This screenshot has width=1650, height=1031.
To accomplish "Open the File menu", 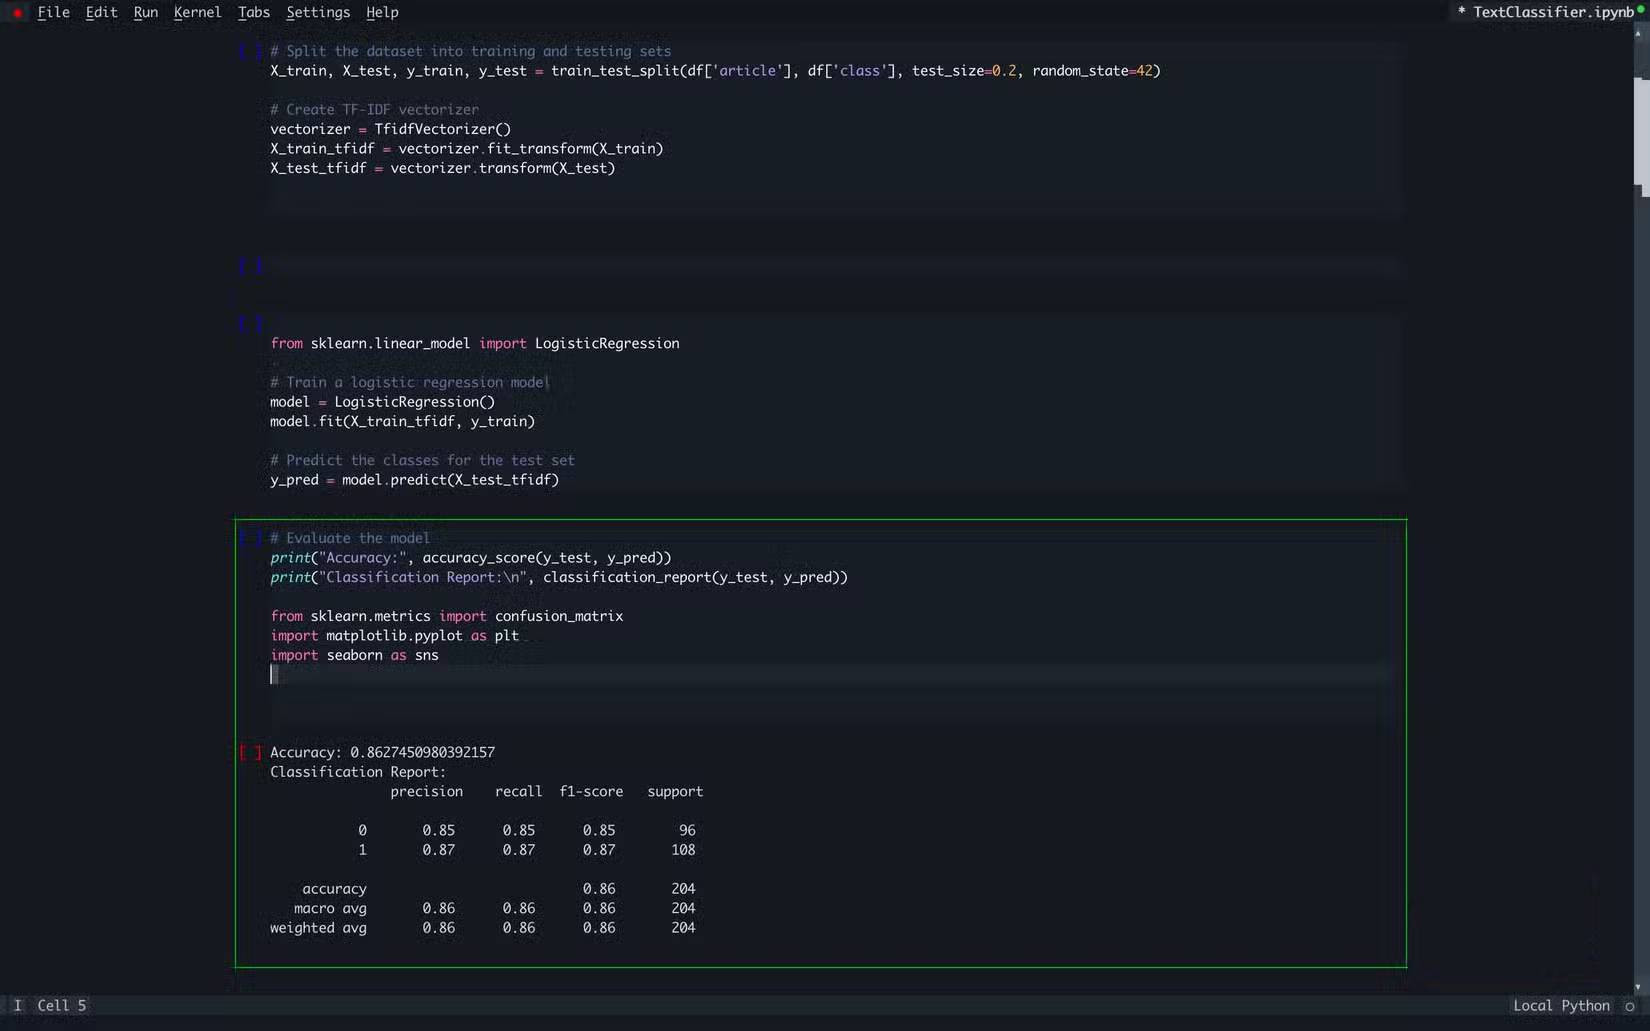I will 53,12.
